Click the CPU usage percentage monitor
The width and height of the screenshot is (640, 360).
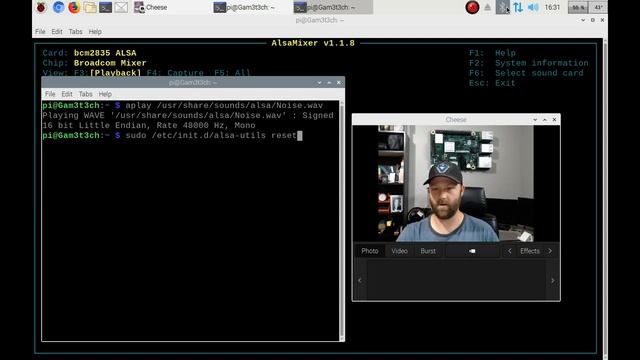pos(578,7)
